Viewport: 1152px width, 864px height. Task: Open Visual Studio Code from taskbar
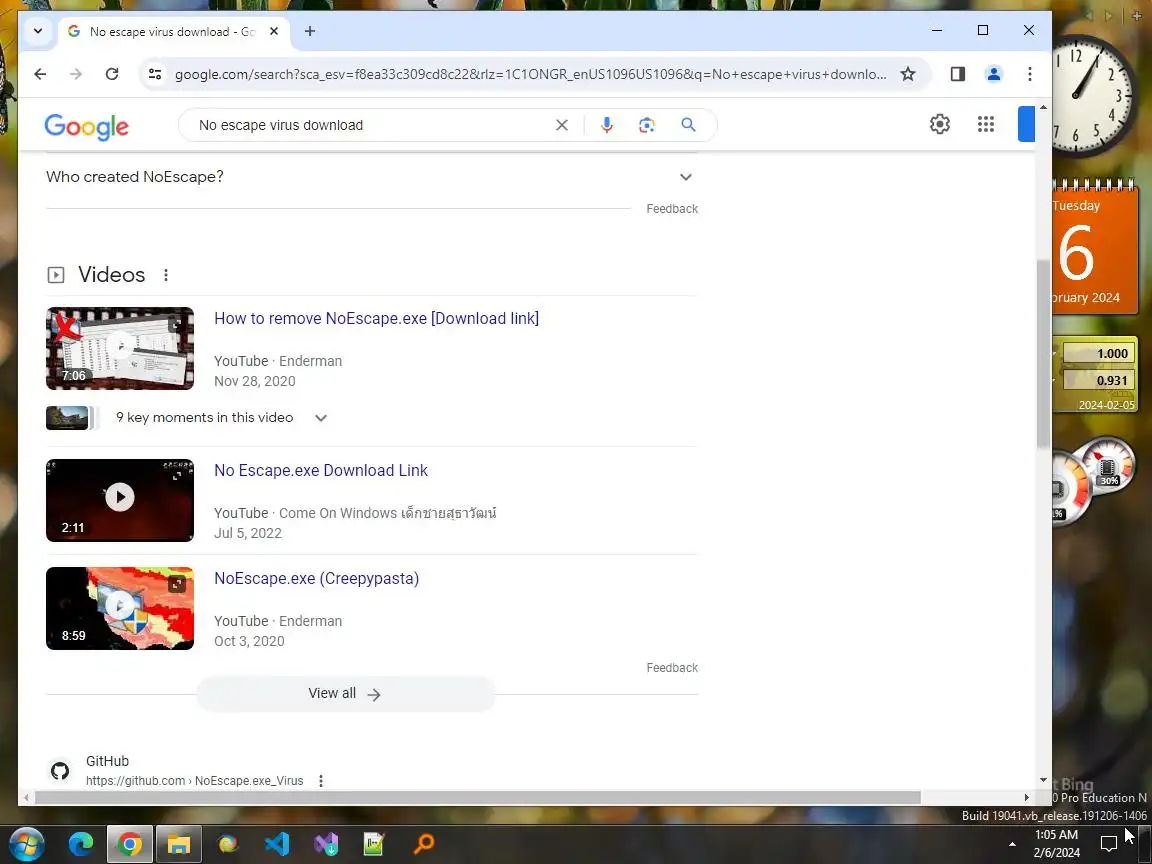click(x=277, y=843)
